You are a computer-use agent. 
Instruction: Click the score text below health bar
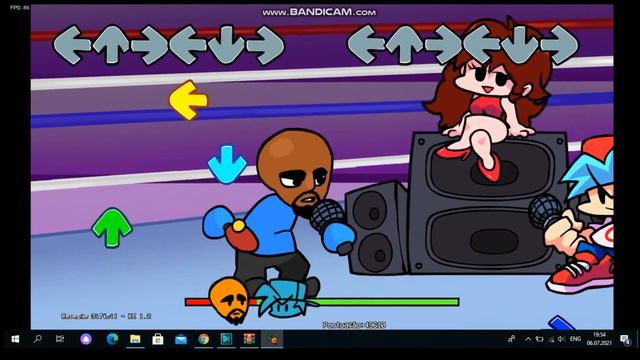354,325
